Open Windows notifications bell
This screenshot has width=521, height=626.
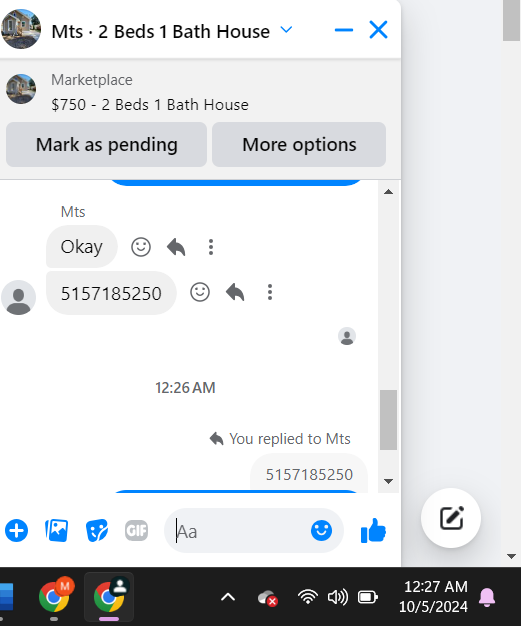tap(487, 598)
